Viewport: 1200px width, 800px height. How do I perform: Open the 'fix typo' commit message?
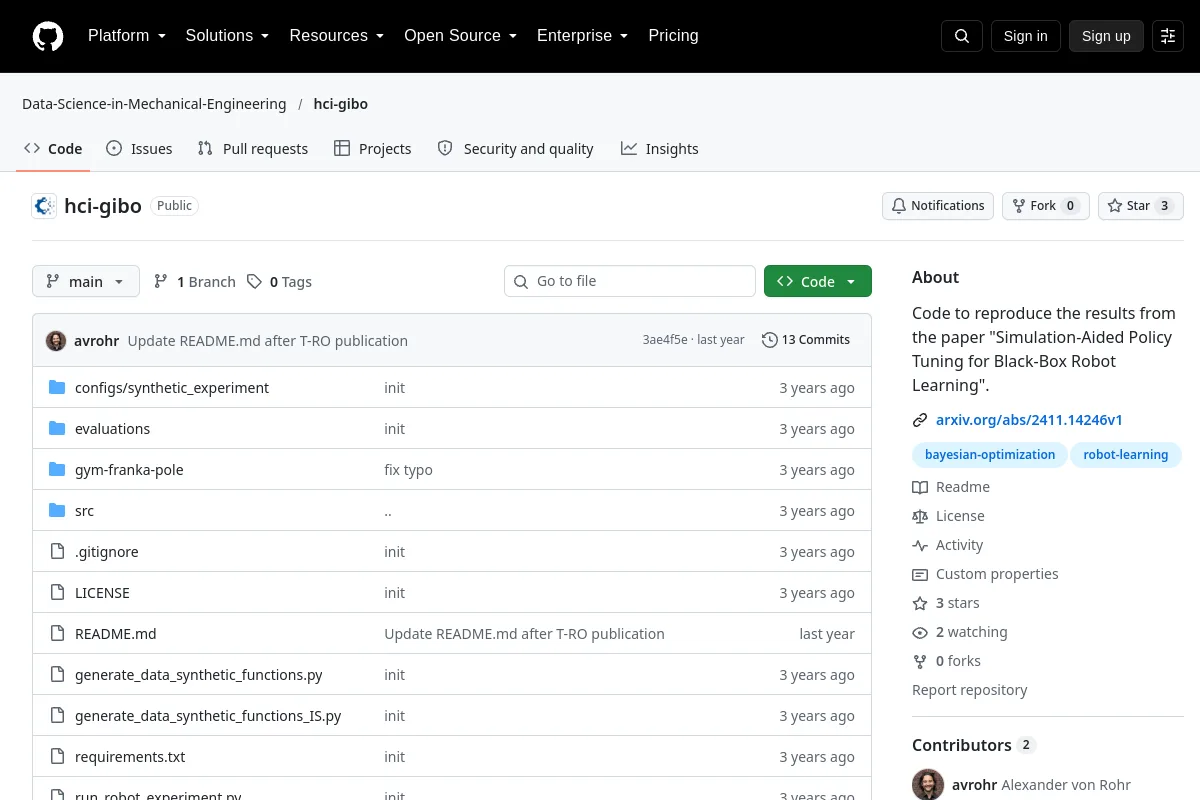[409, 470]
